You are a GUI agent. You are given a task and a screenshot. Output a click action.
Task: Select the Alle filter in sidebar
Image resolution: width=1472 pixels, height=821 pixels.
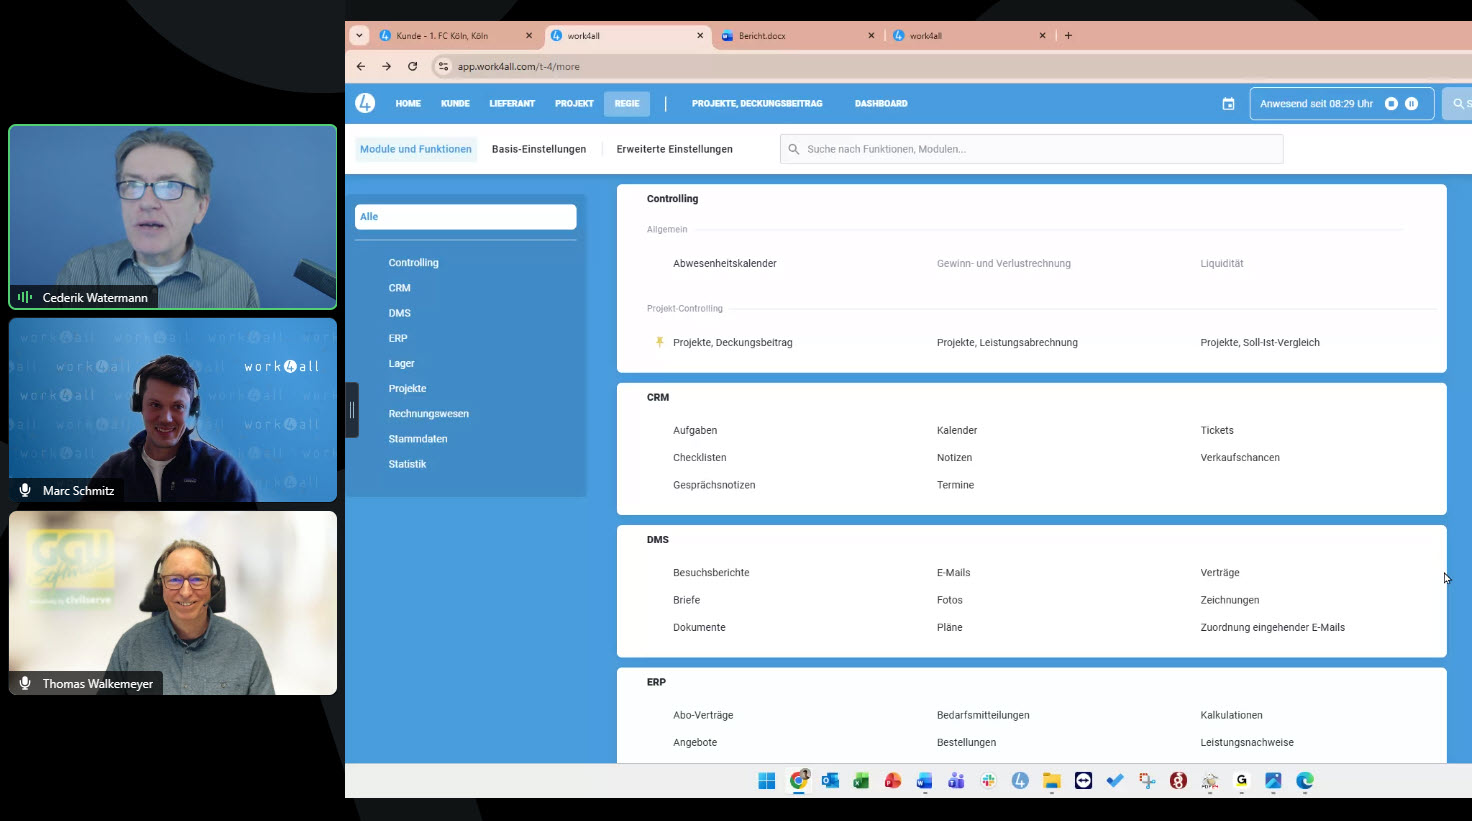(x=465, y=217)
